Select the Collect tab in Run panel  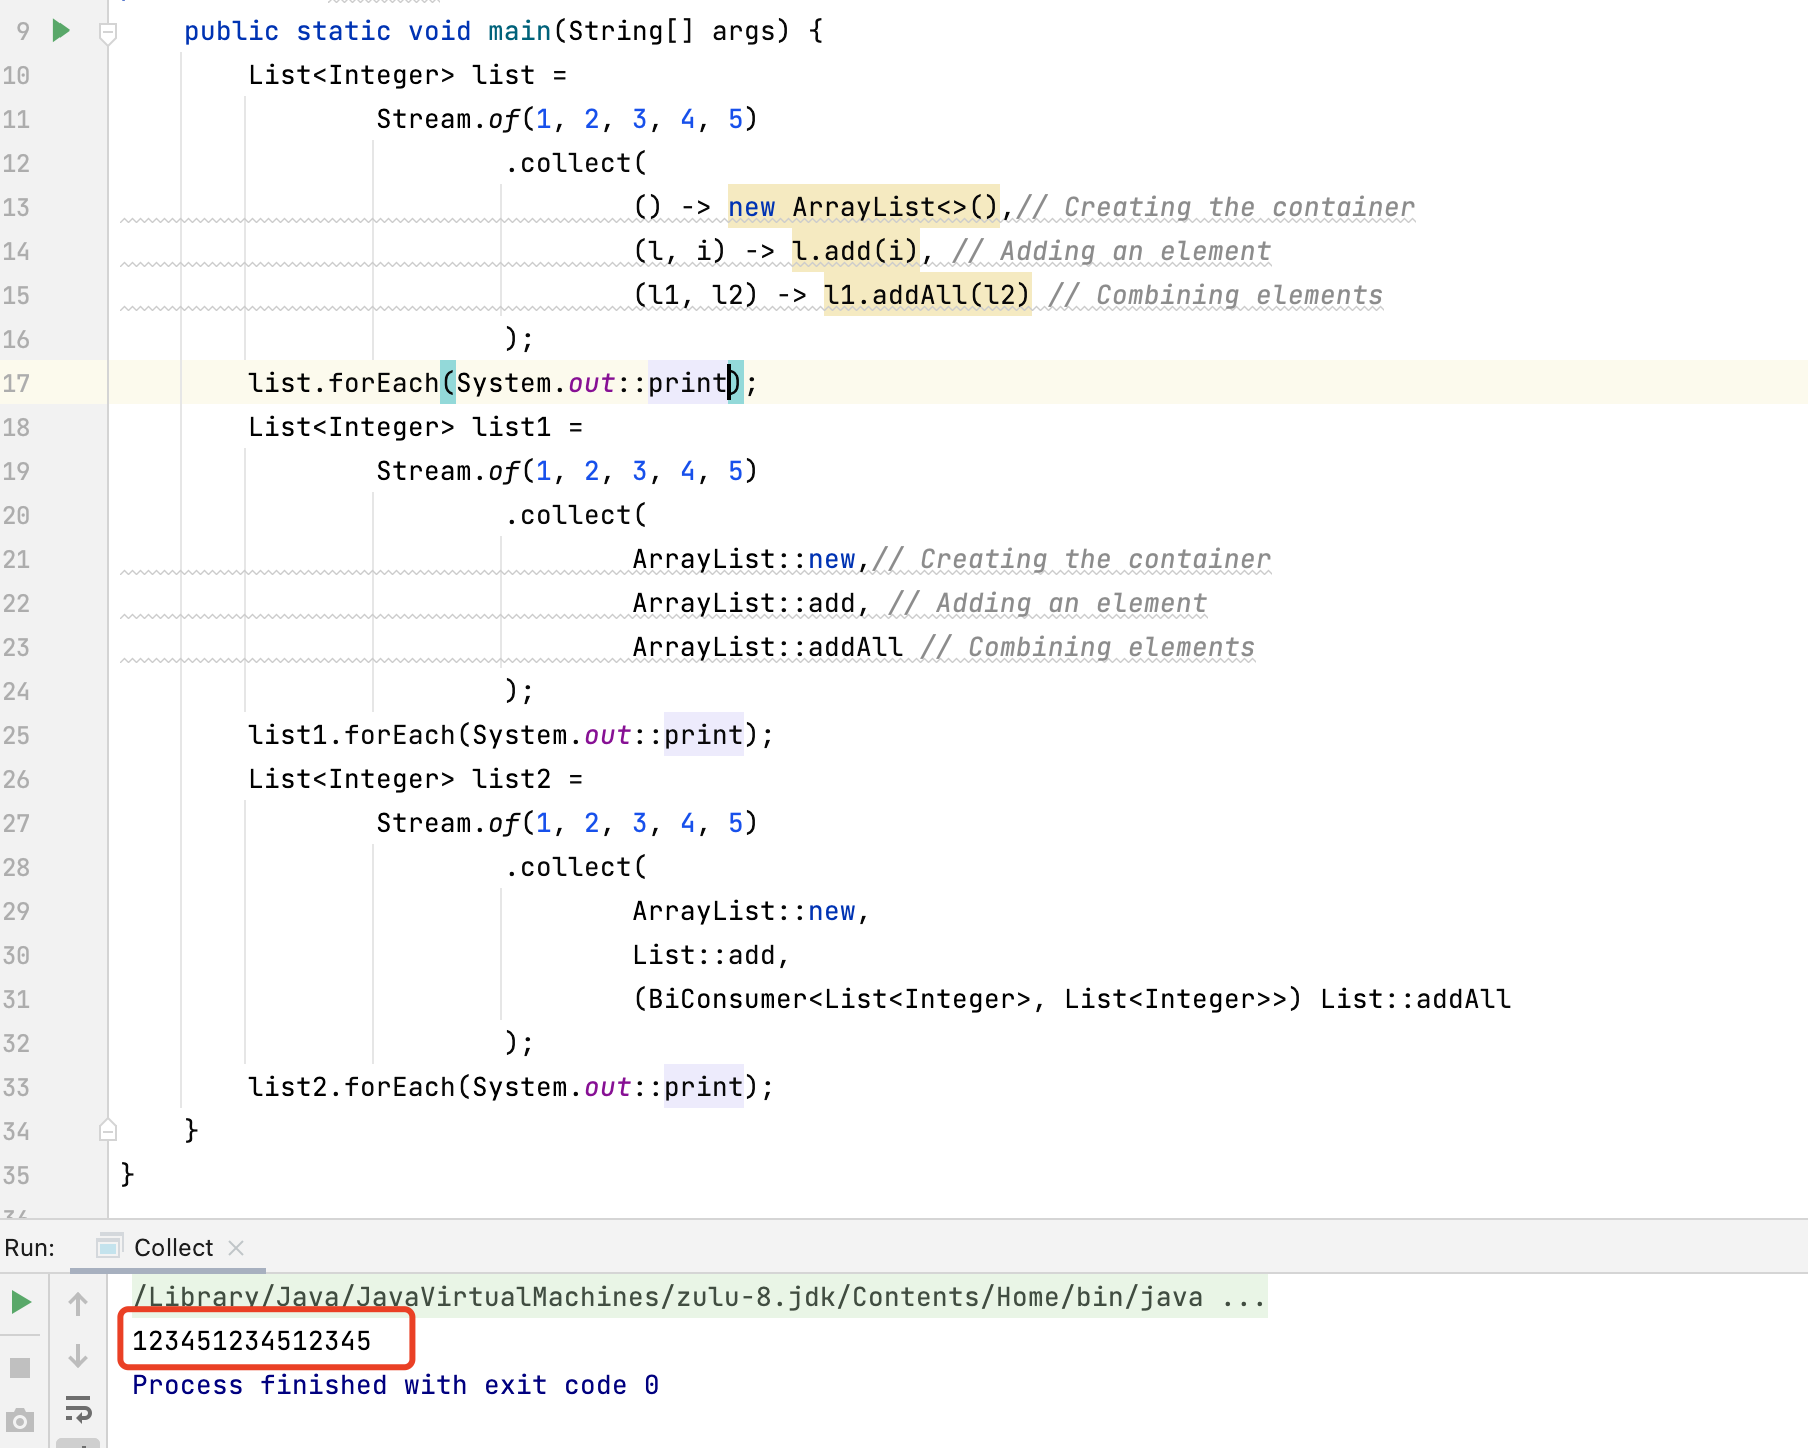click(173, 1248)
